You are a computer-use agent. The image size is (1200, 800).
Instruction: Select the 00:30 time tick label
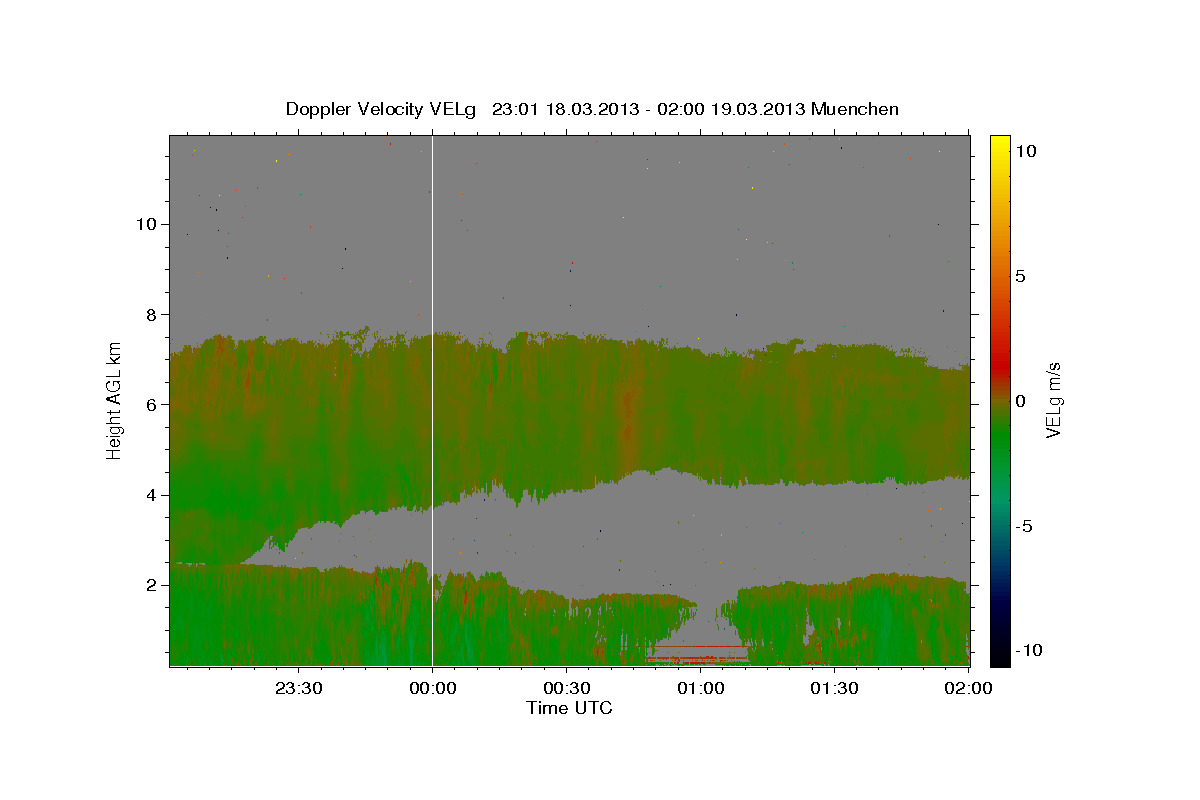[566, 689]
